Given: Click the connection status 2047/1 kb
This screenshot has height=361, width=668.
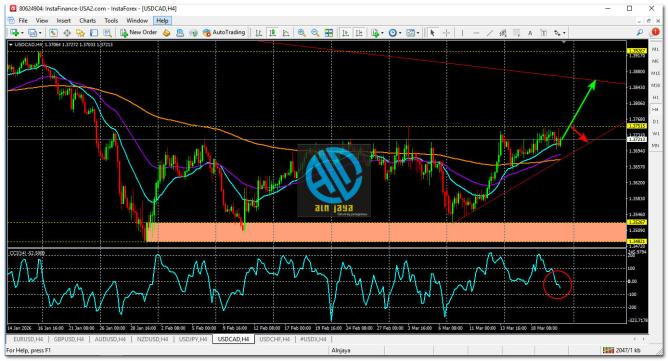Looking at the screenshot, I should coord(622,350).
